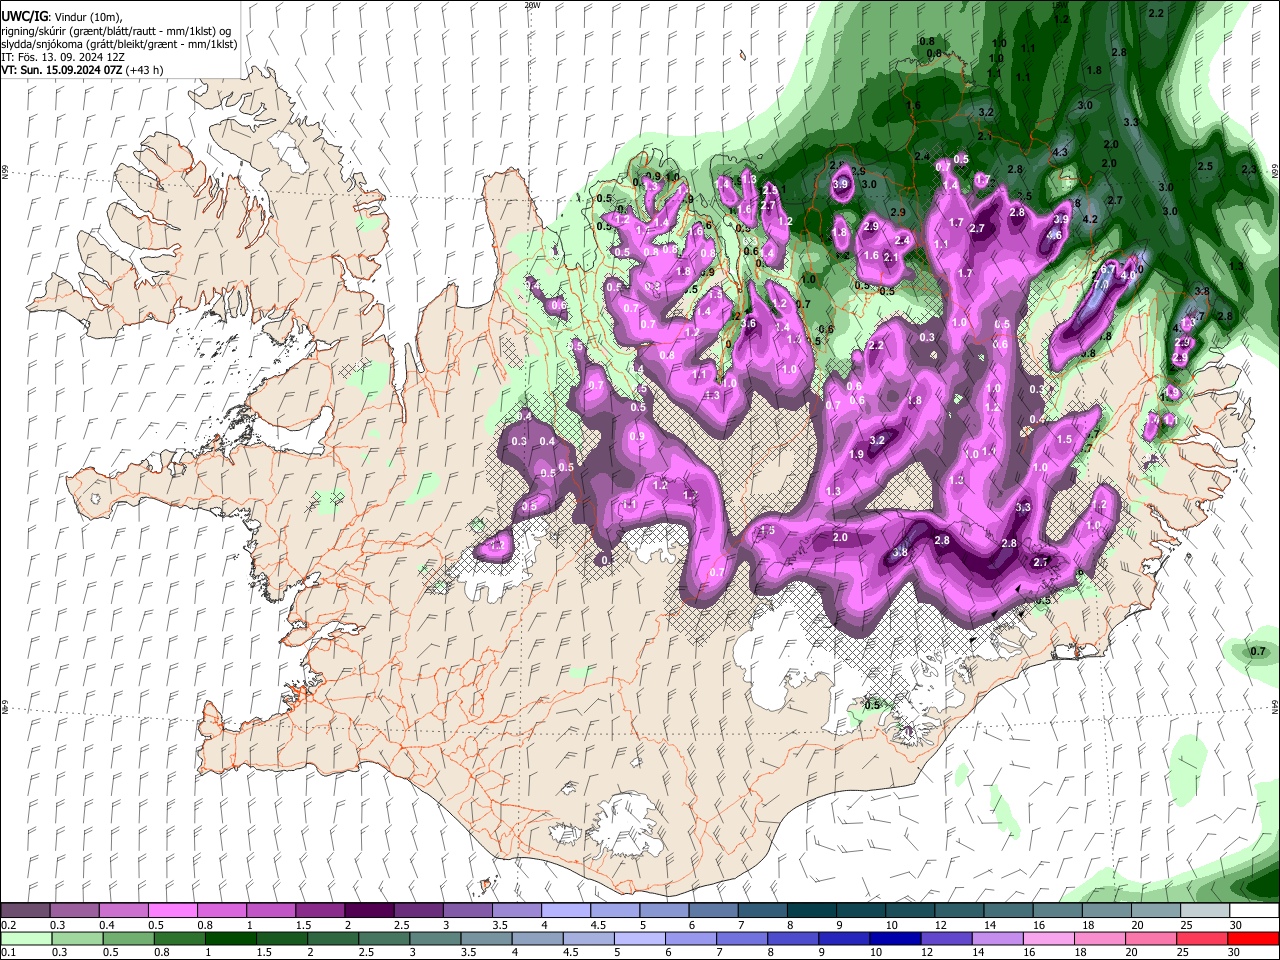1280x960 pixels.
Task: Pick the rain-scale swatch between 5 and 6
Action: coord(639,939)
